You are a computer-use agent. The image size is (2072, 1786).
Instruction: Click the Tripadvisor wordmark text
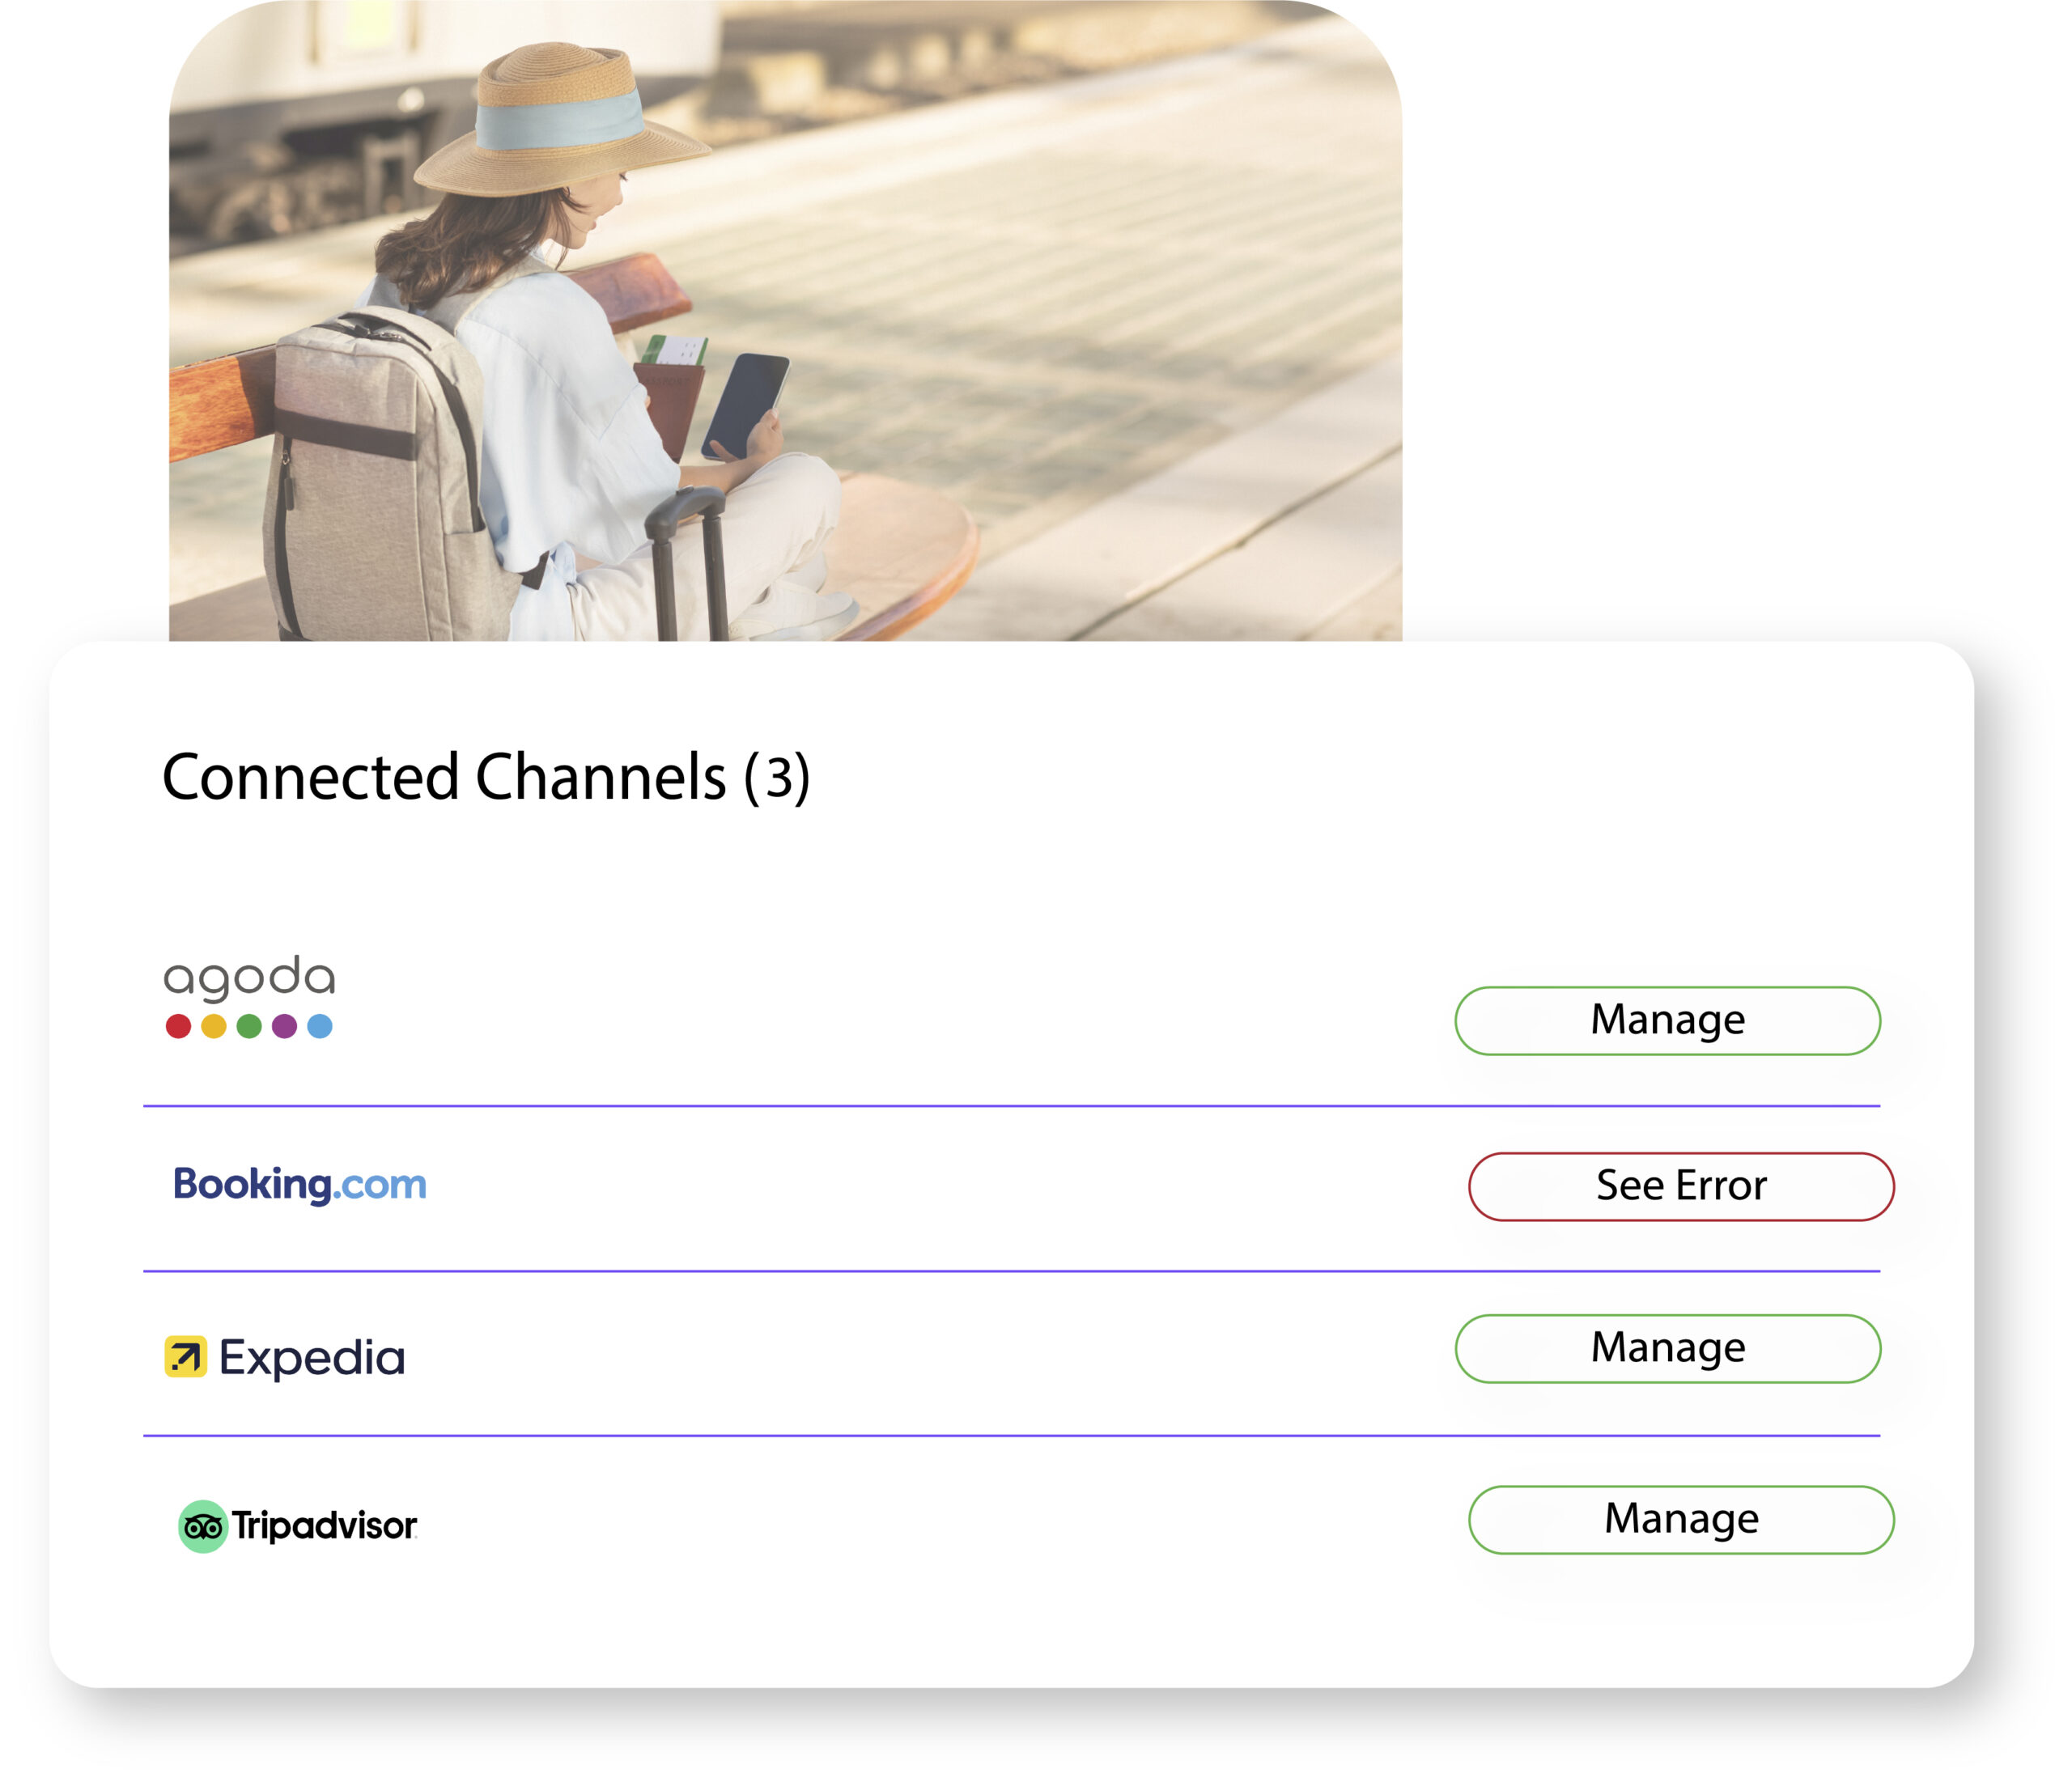324,1526
